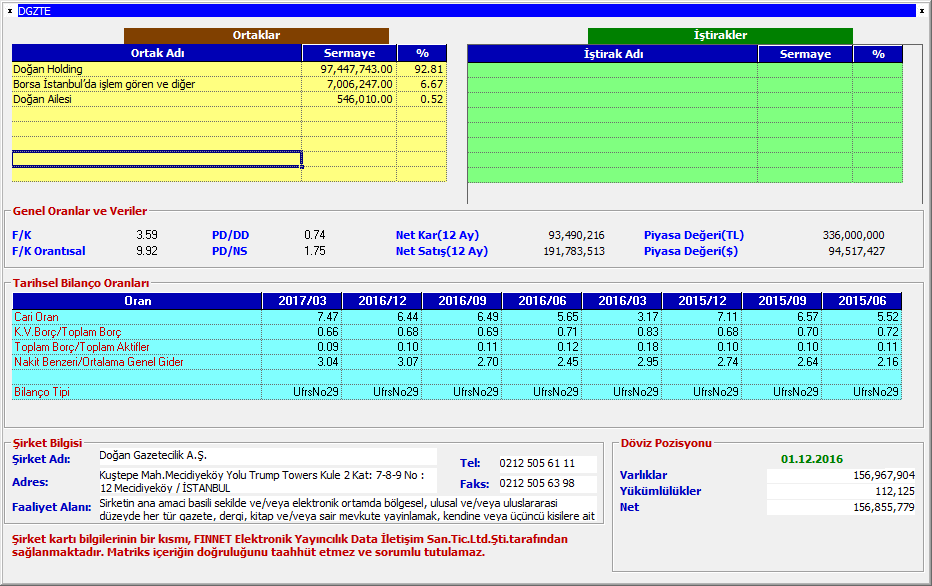Viewport: 932px width, 586px height.
Task: Select the Bilanço Tipi row label
Action: (42, 392)
